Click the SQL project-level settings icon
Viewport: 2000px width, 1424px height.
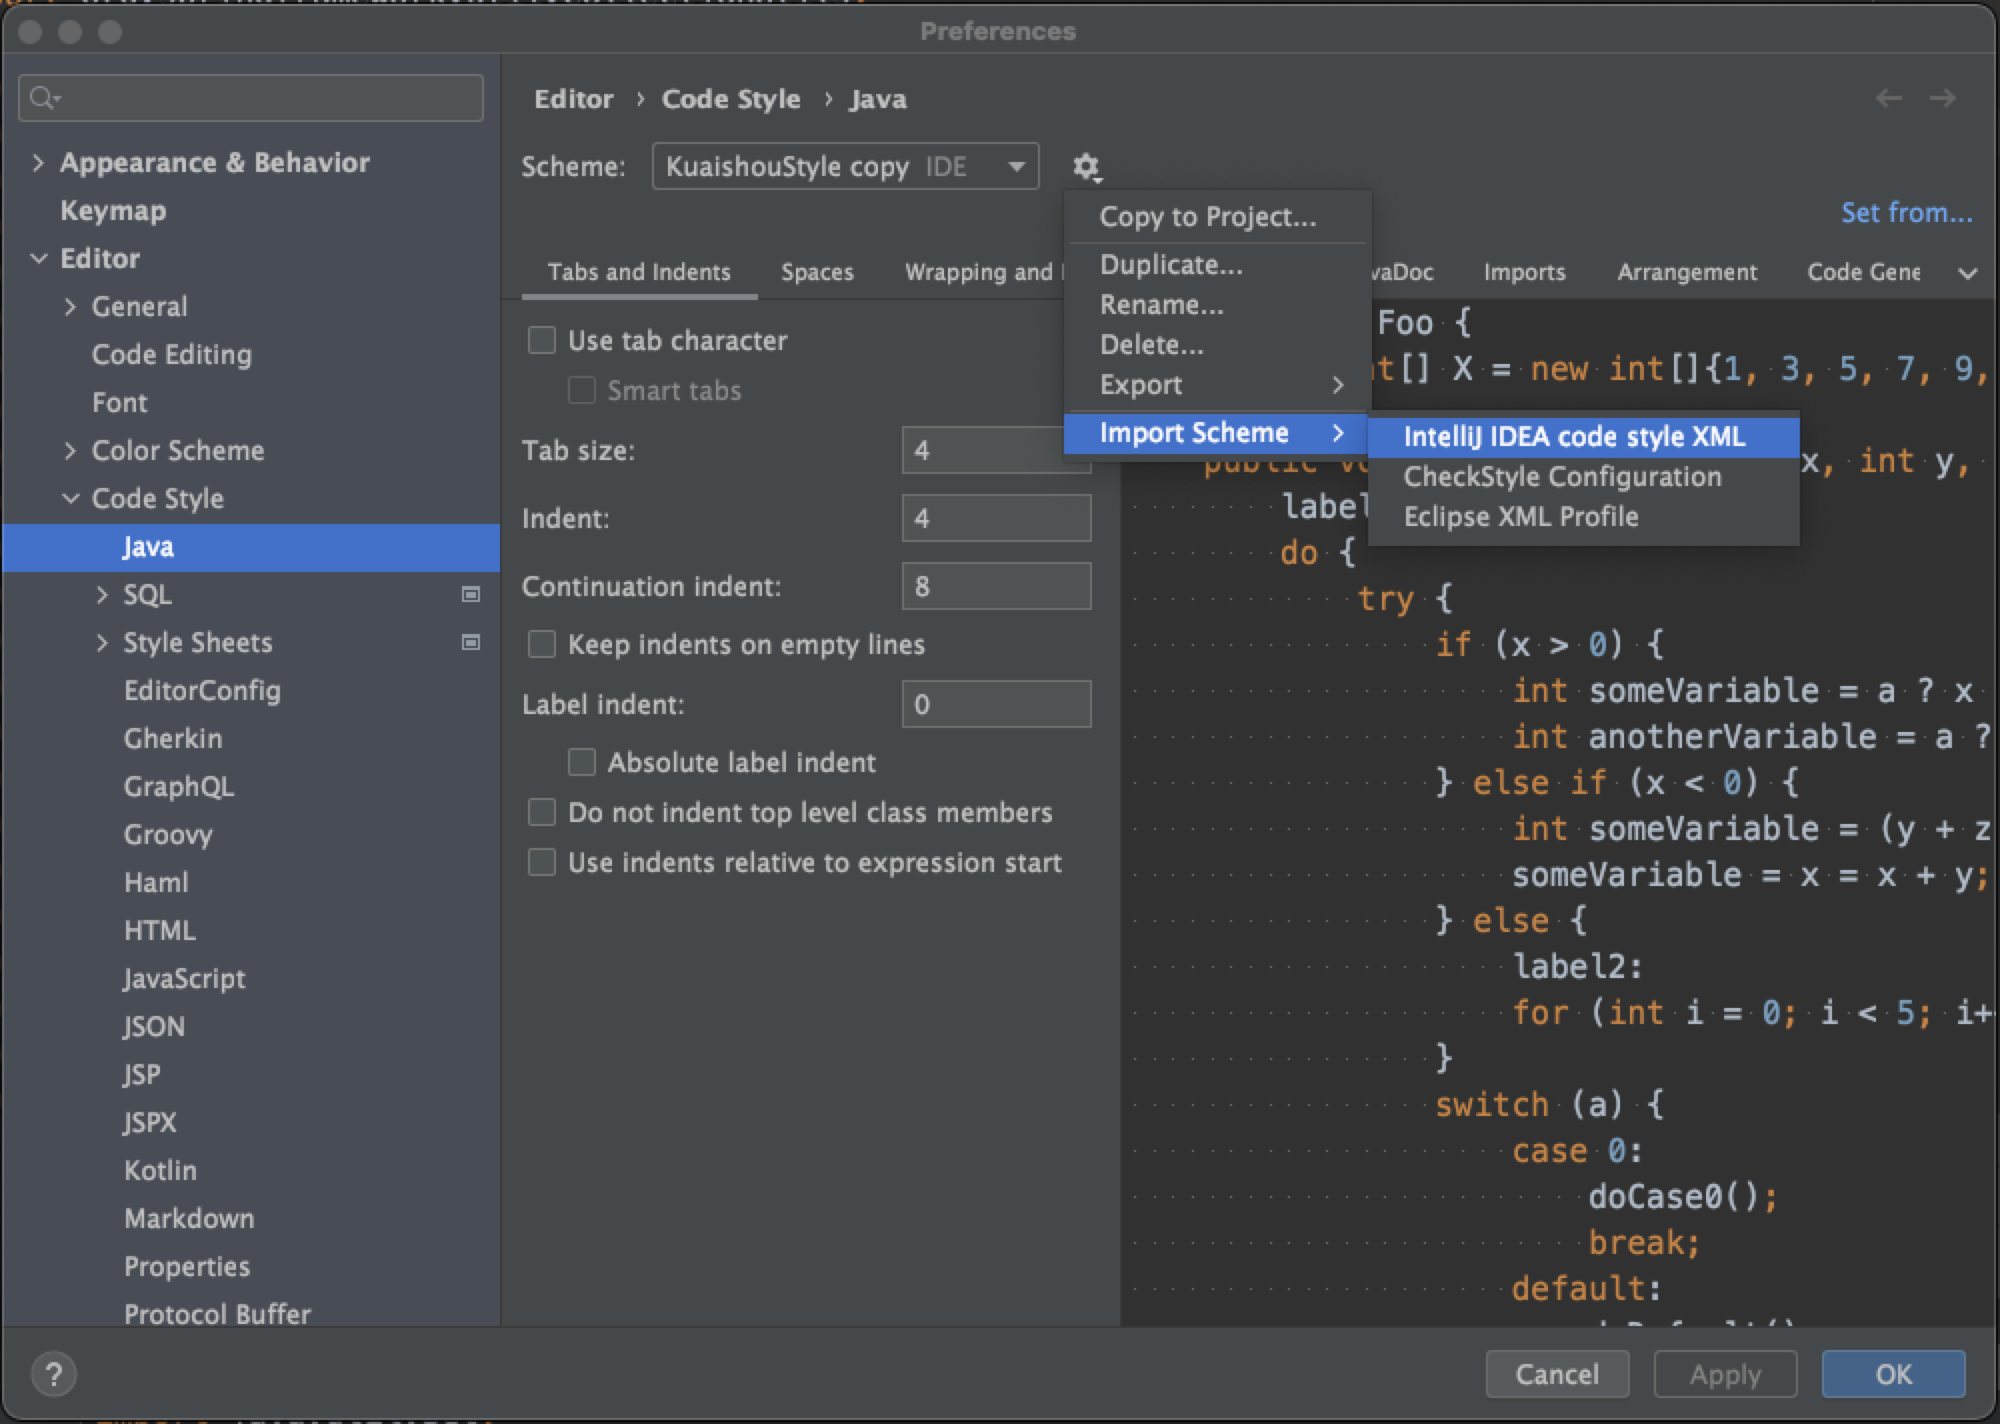click(471, 594)
